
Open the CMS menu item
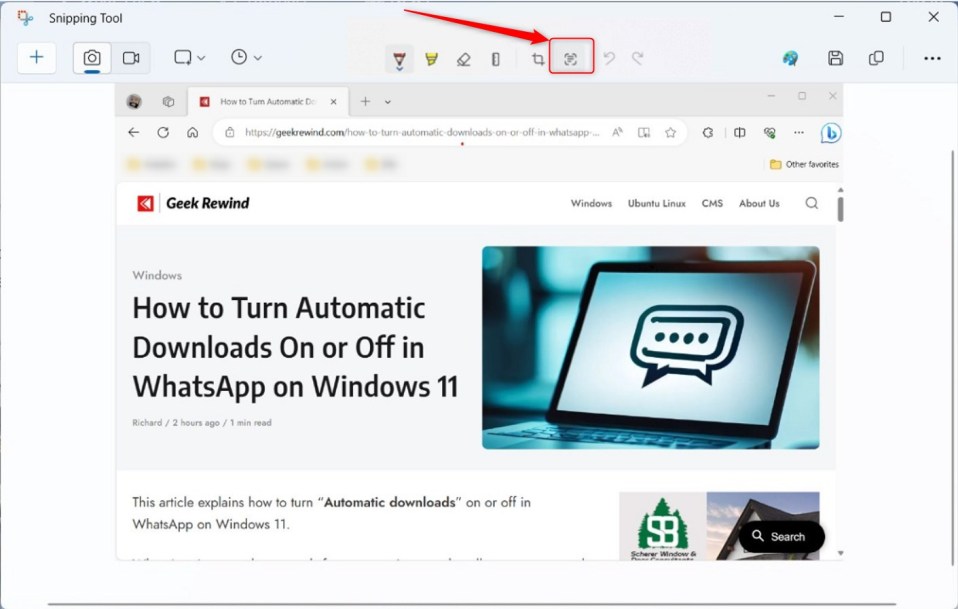[x=712, y=203]
